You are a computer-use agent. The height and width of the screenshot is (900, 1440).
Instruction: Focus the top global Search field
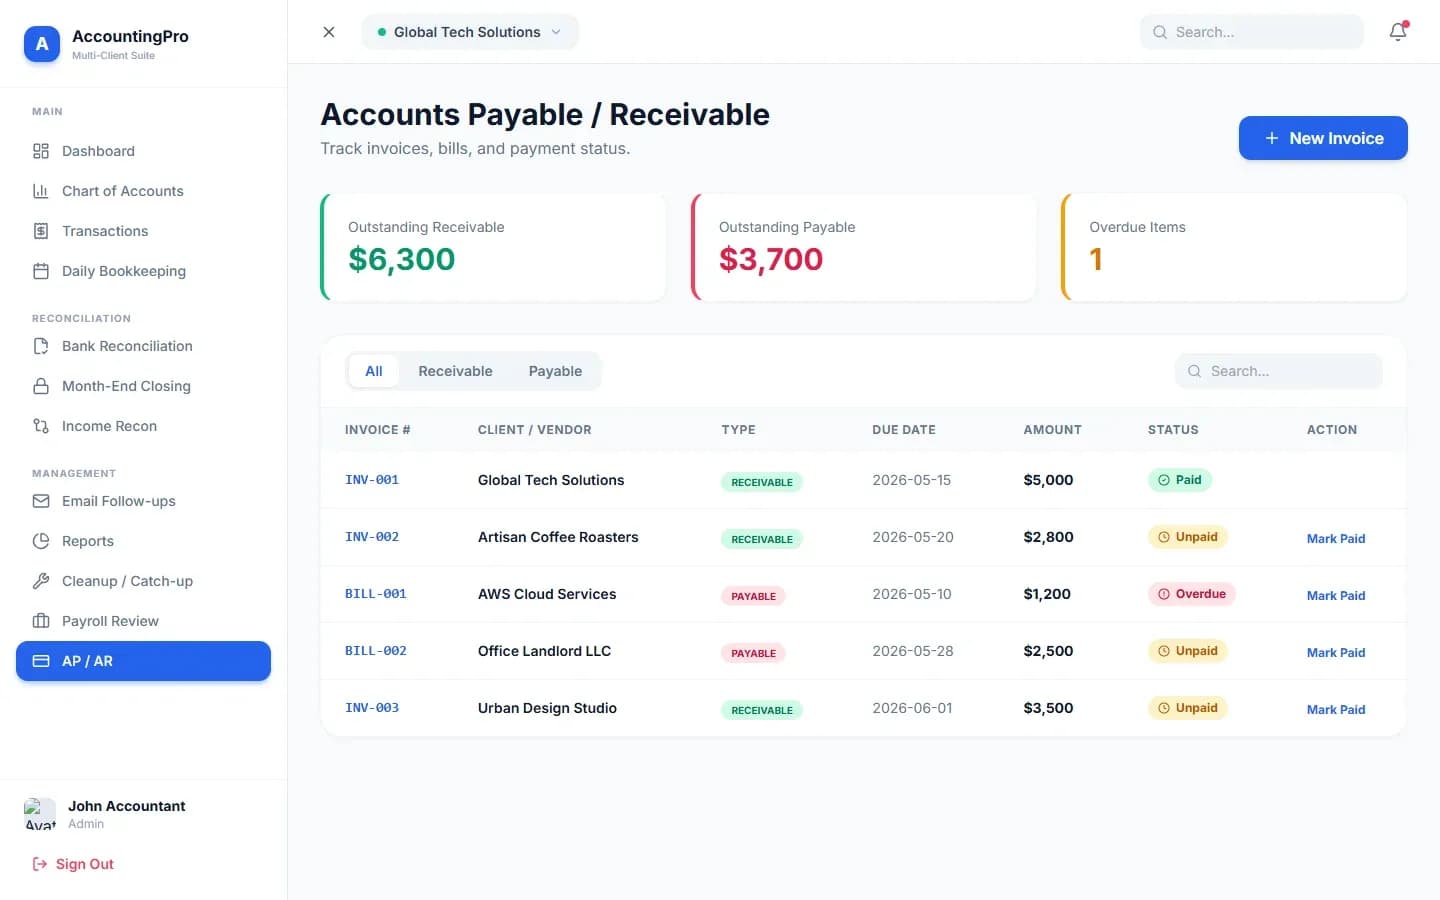[x=1252, y=32]
